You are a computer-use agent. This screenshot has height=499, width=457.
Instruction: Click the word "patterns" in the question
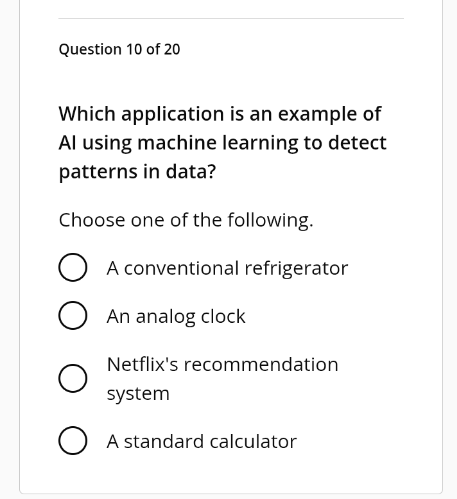(x=98, y=172)
